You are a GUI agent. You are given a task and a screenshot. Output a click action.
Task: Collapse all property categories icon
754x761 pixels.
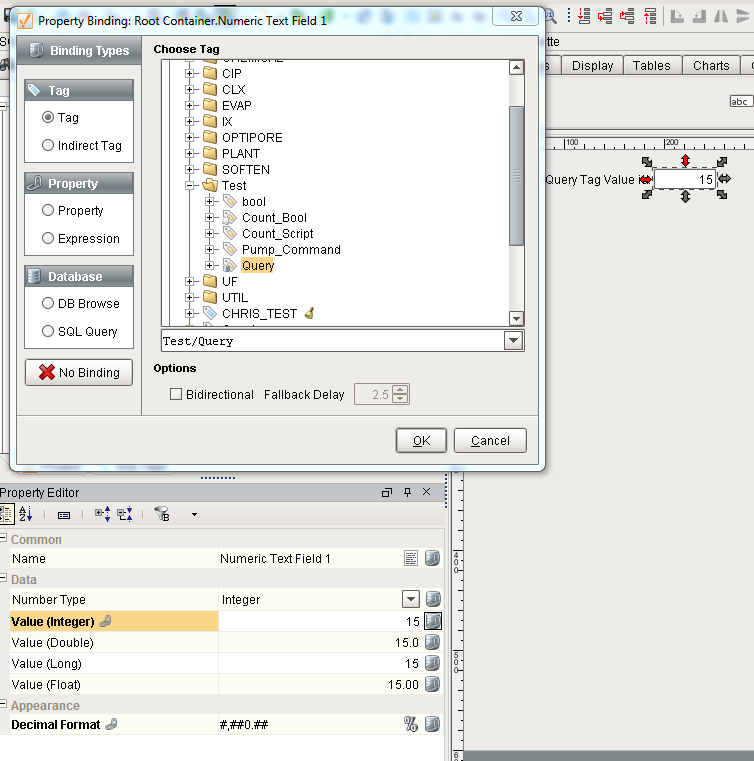click(125, 514)
